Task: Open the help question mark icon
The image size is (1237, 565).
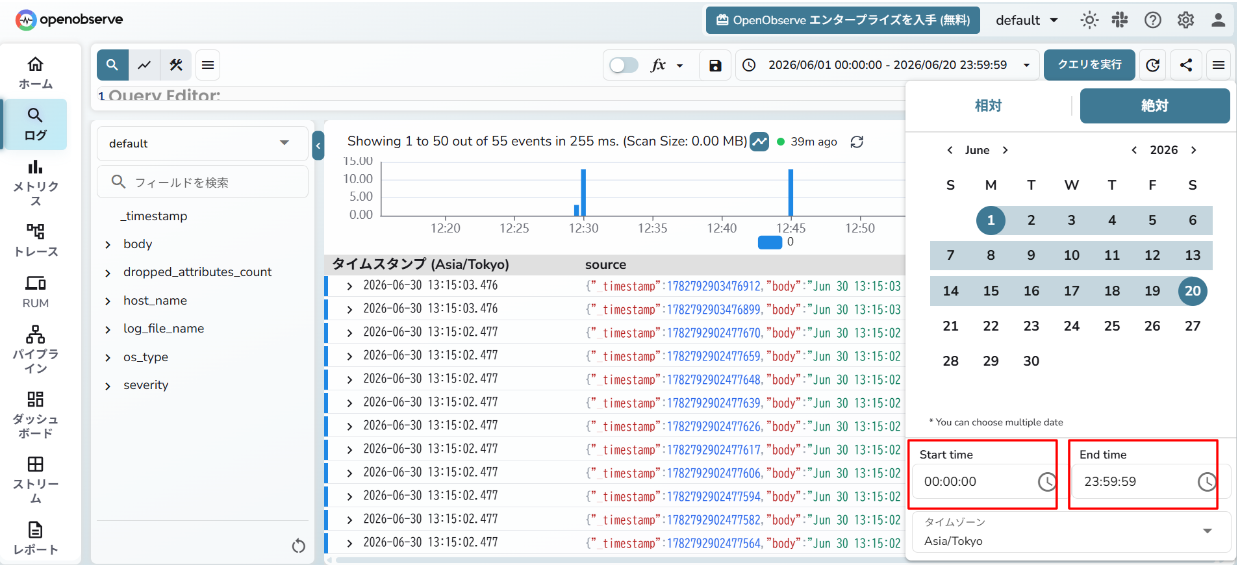Action: point(1153,20)
